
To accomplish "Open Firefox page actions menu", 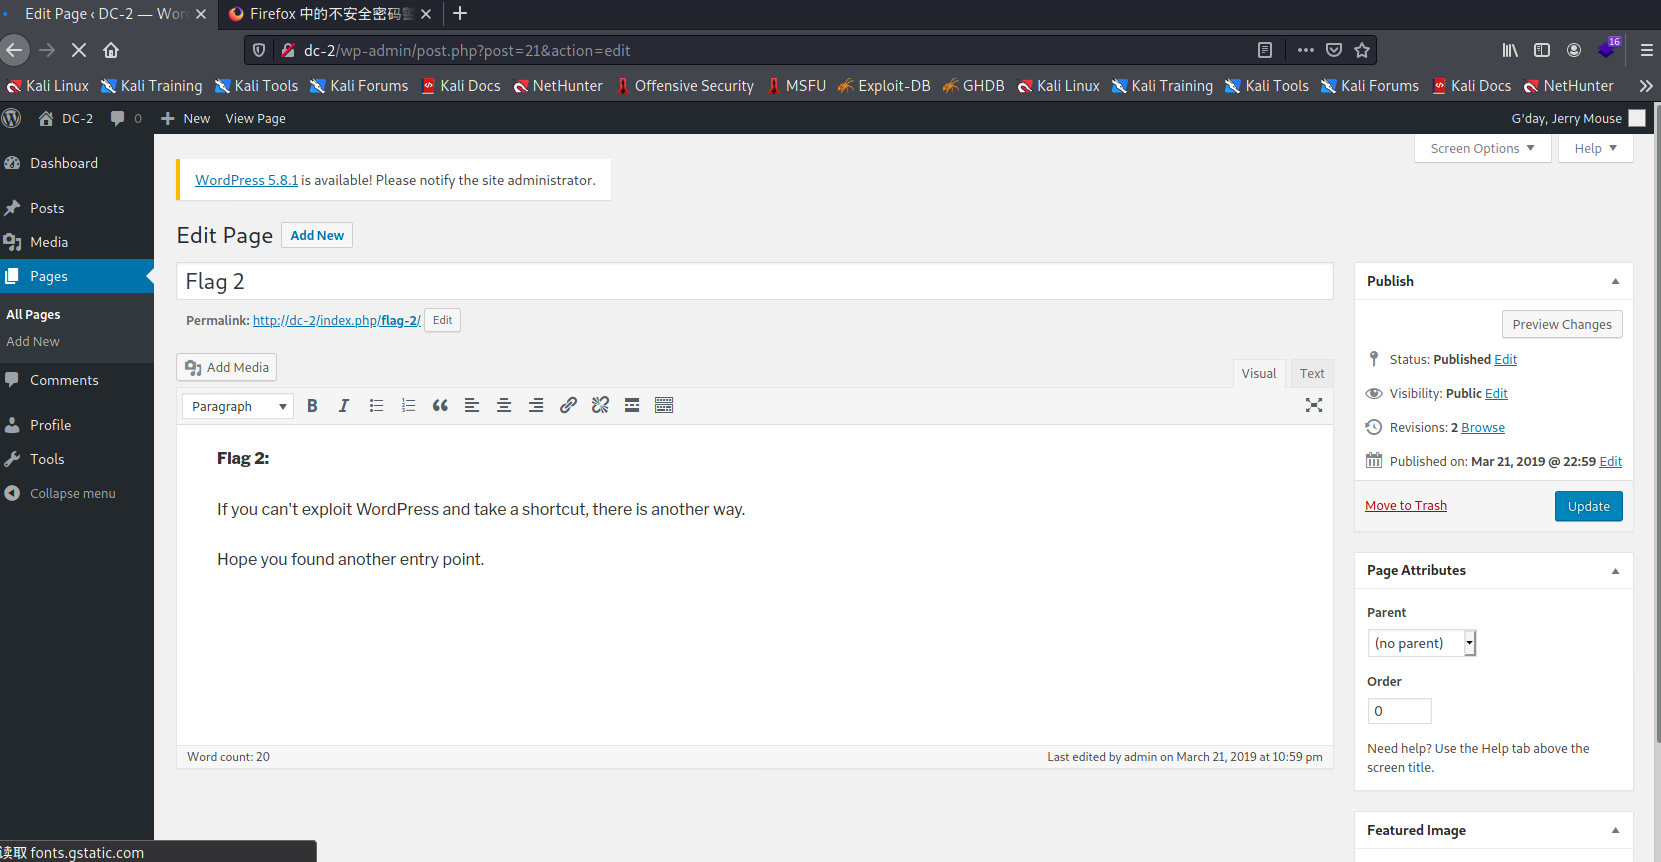I will (1306, 50).
